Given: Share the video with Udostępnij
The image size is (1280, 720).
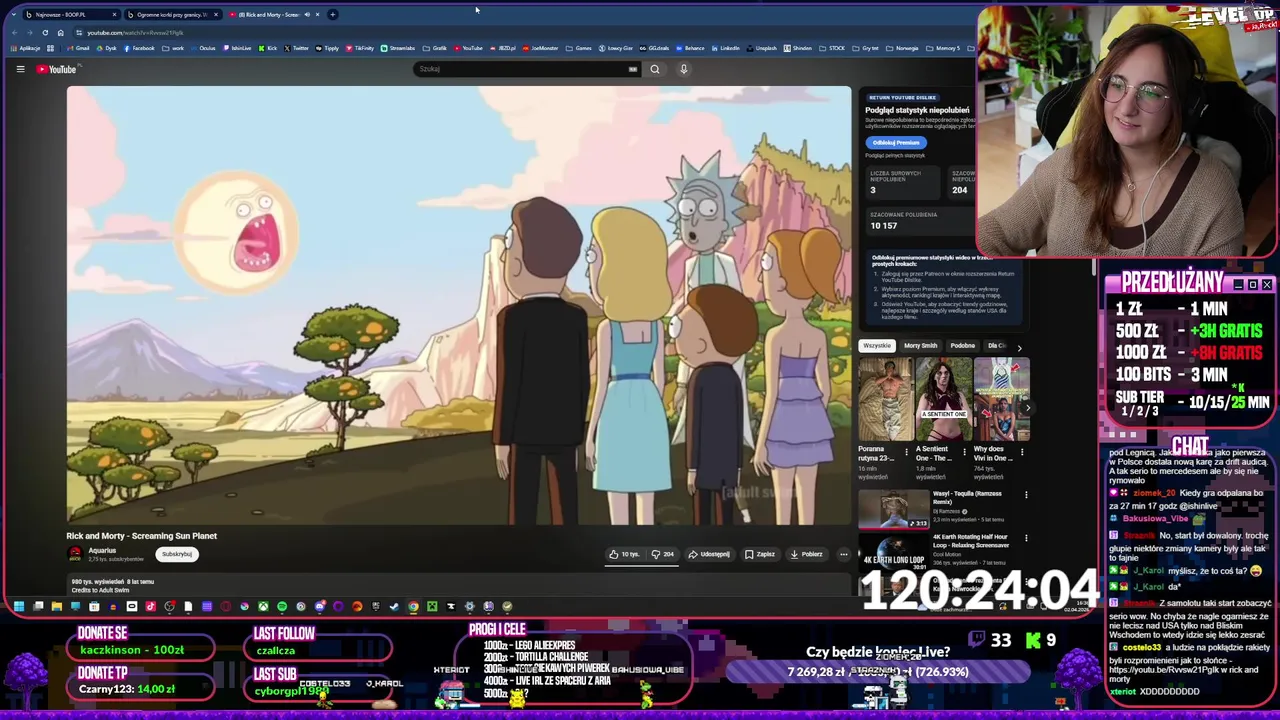Looking at the screenshot, I should pos(709,554).
